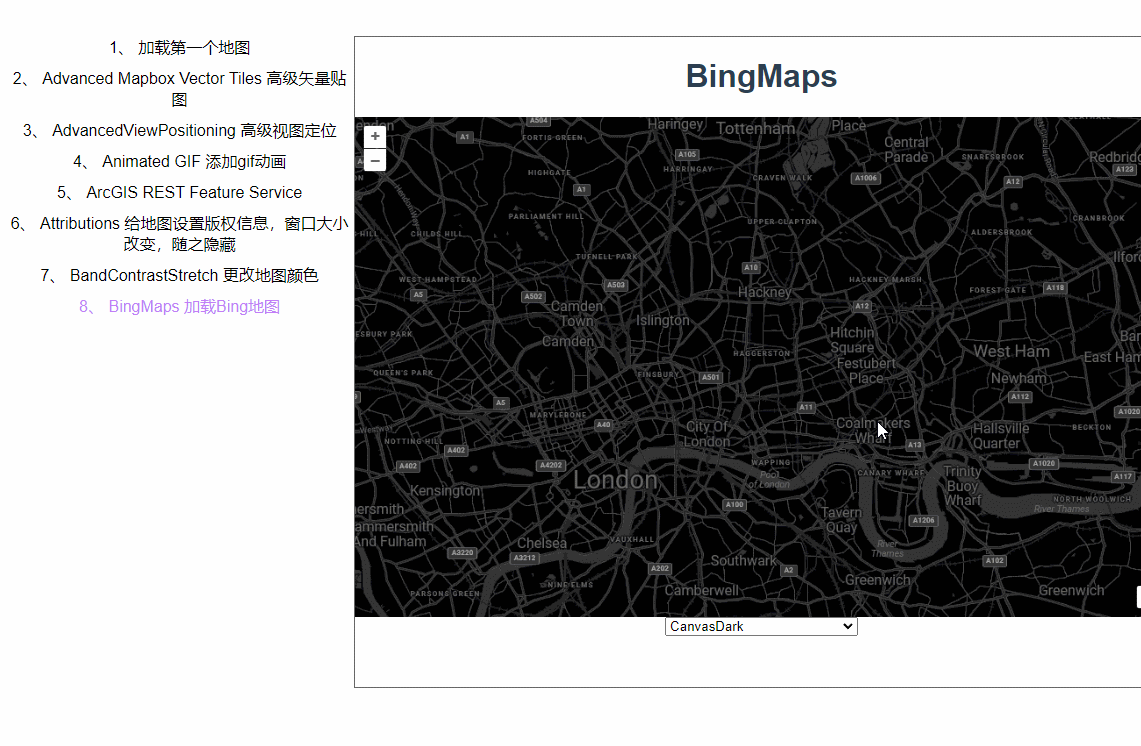The height and width of the screenshot is (746, 1141).
Task: Click the A105 road shield
Action: click(687, 154)
